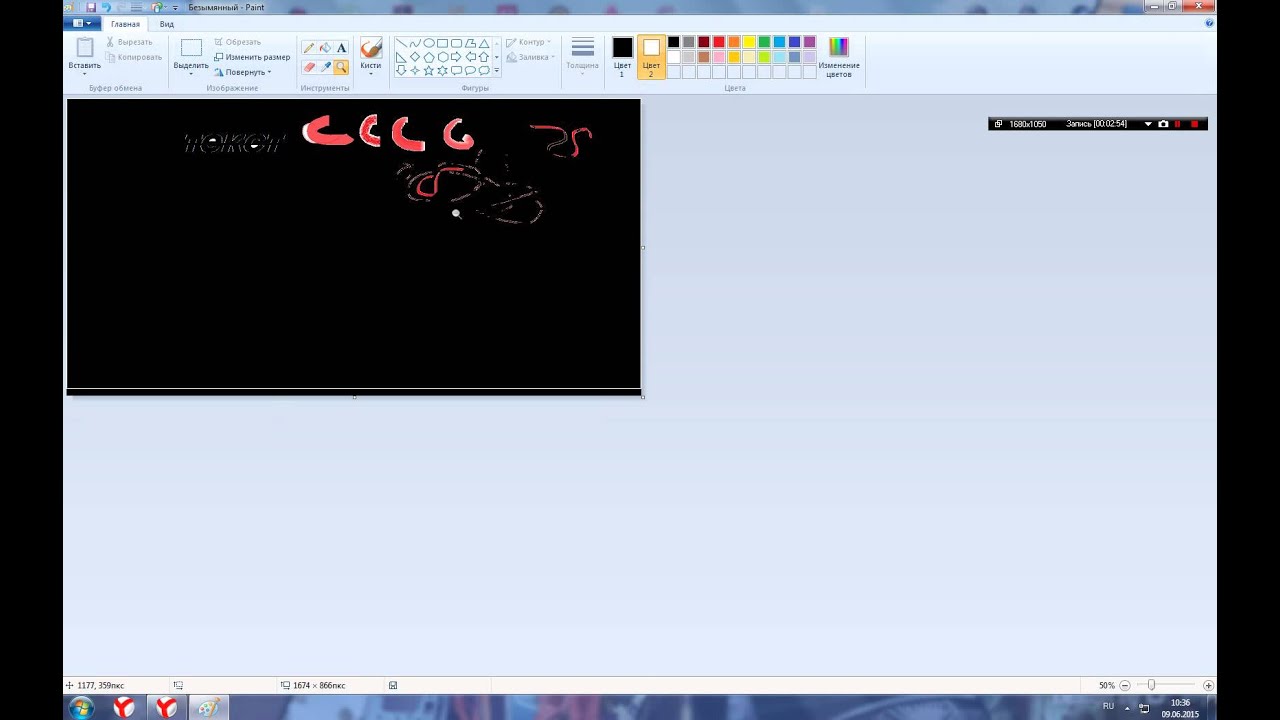
Task: Open the Заливка fill dropdown
Action: click(x=530, y=57)
